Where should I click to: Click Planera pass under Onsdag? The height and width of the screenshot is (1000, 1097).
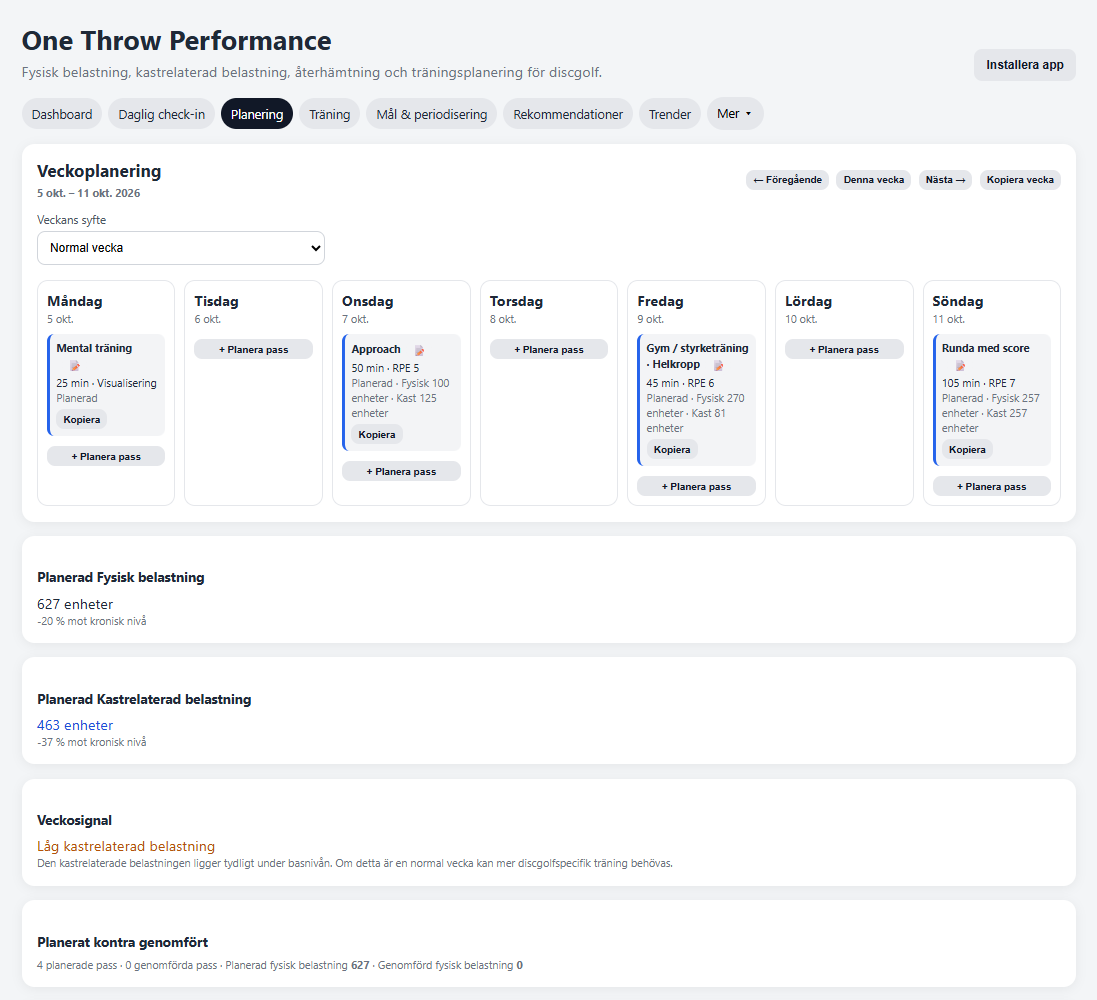(402, 472)
